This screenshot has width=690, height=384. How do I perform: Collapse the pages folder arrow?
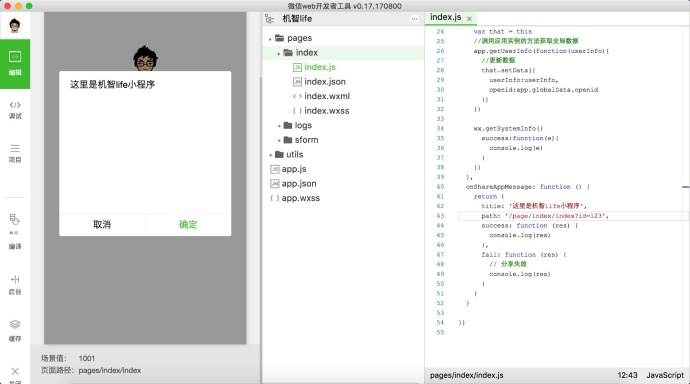(270, 39)
